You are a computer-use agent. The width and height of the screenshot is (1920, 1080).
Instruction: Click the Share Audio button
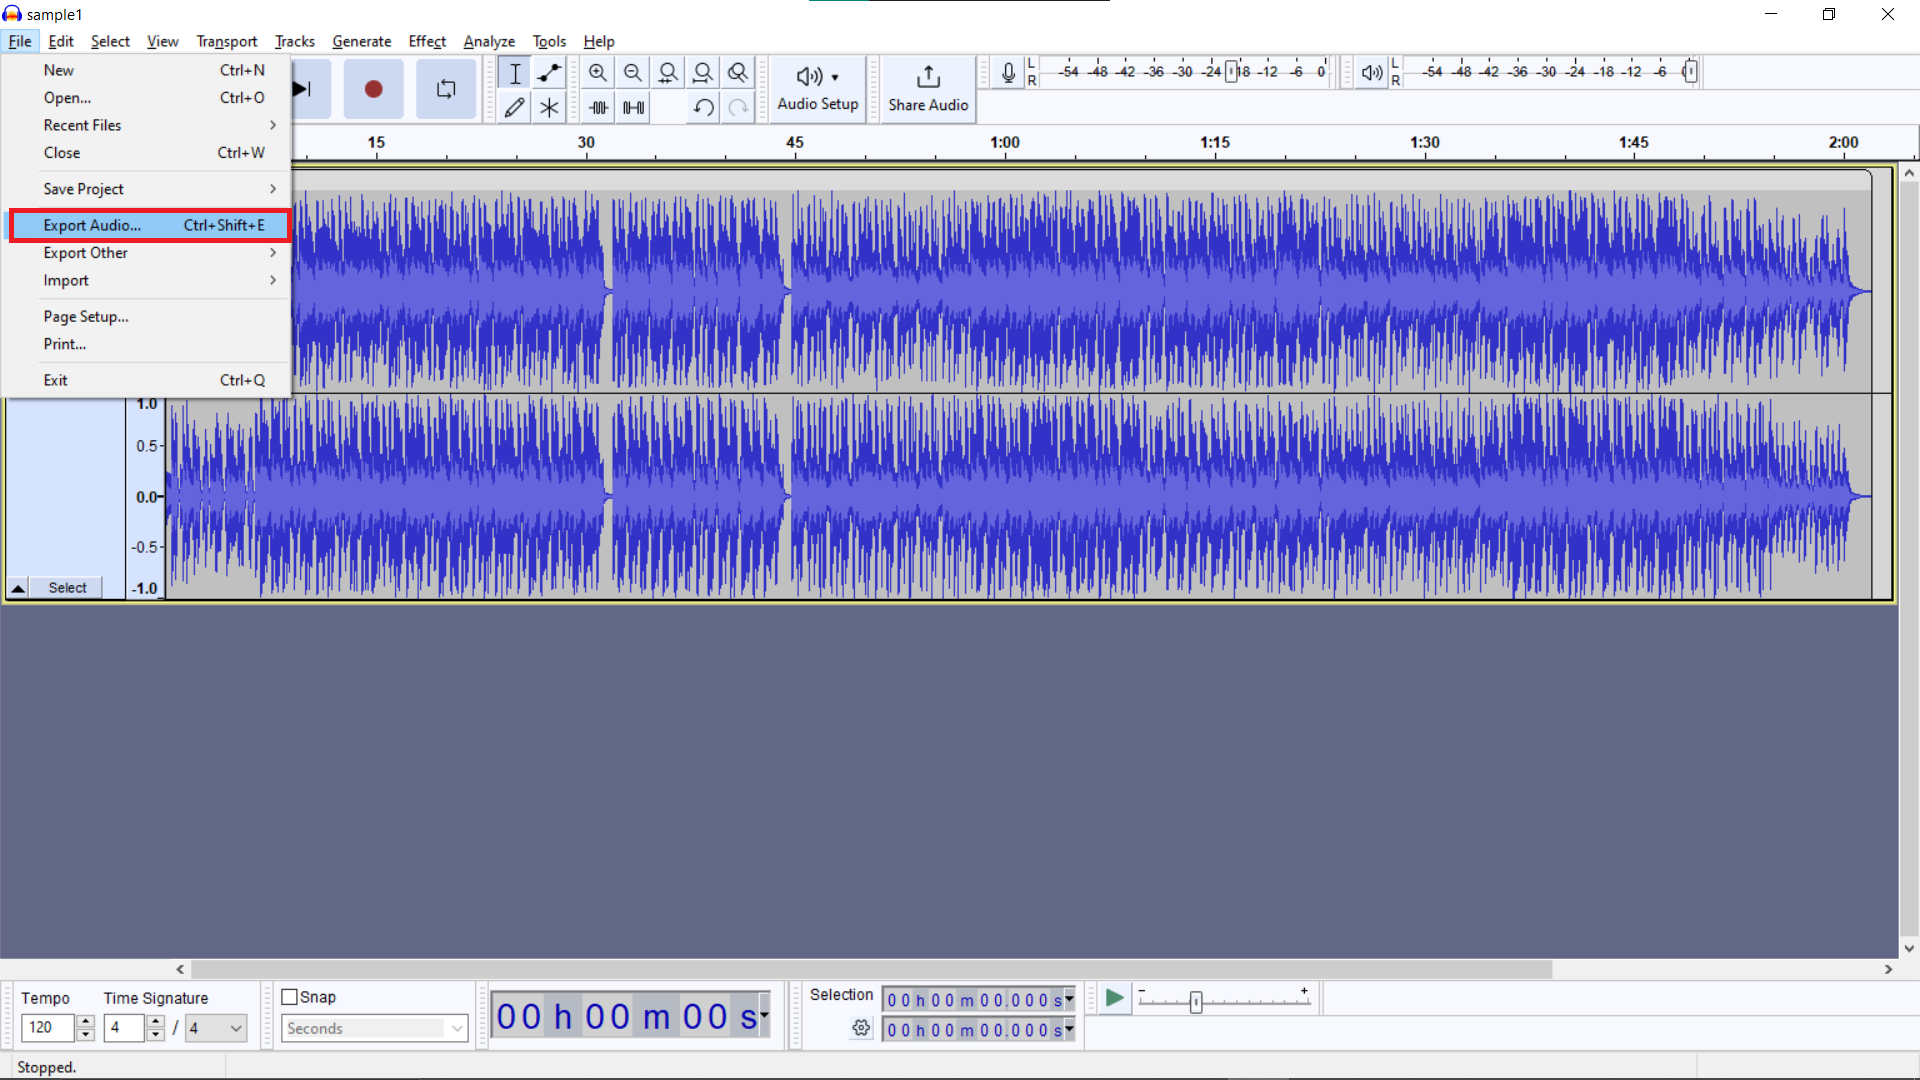928,88
